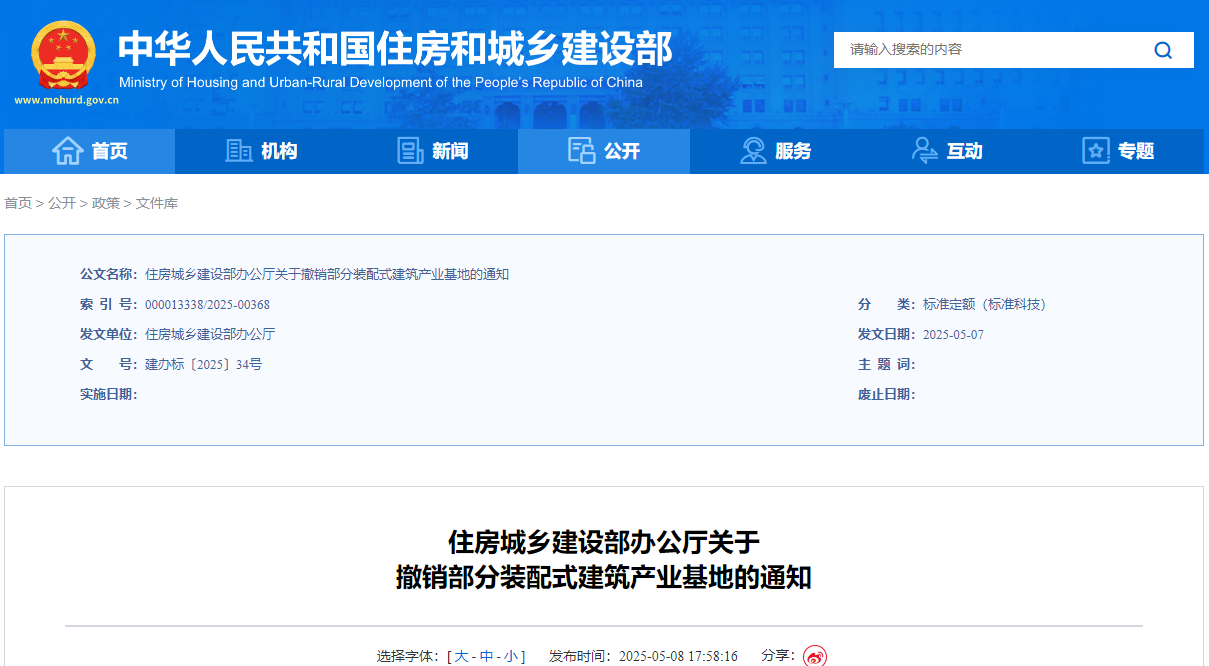Click the headset person icon beside 服务
This screenshot has height=666, width=1209.
click(753, 151)
